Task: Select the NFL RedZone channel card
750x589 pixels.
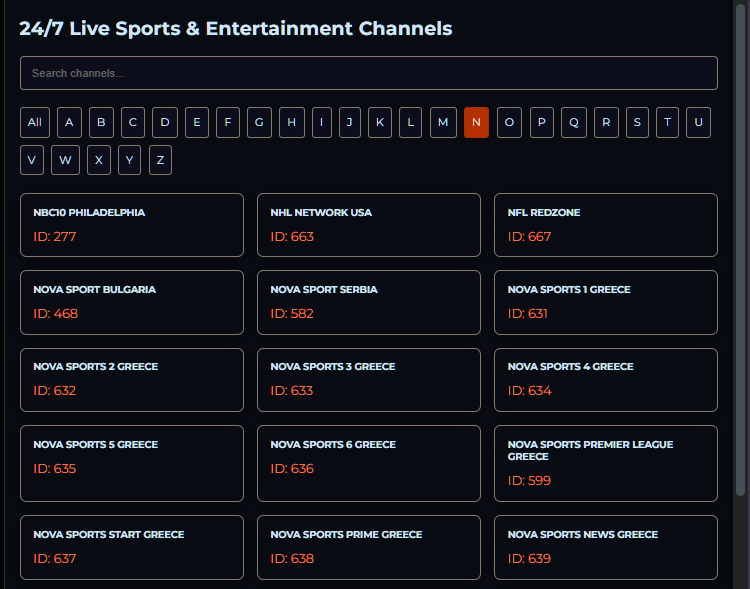Action: pos(605,225)
